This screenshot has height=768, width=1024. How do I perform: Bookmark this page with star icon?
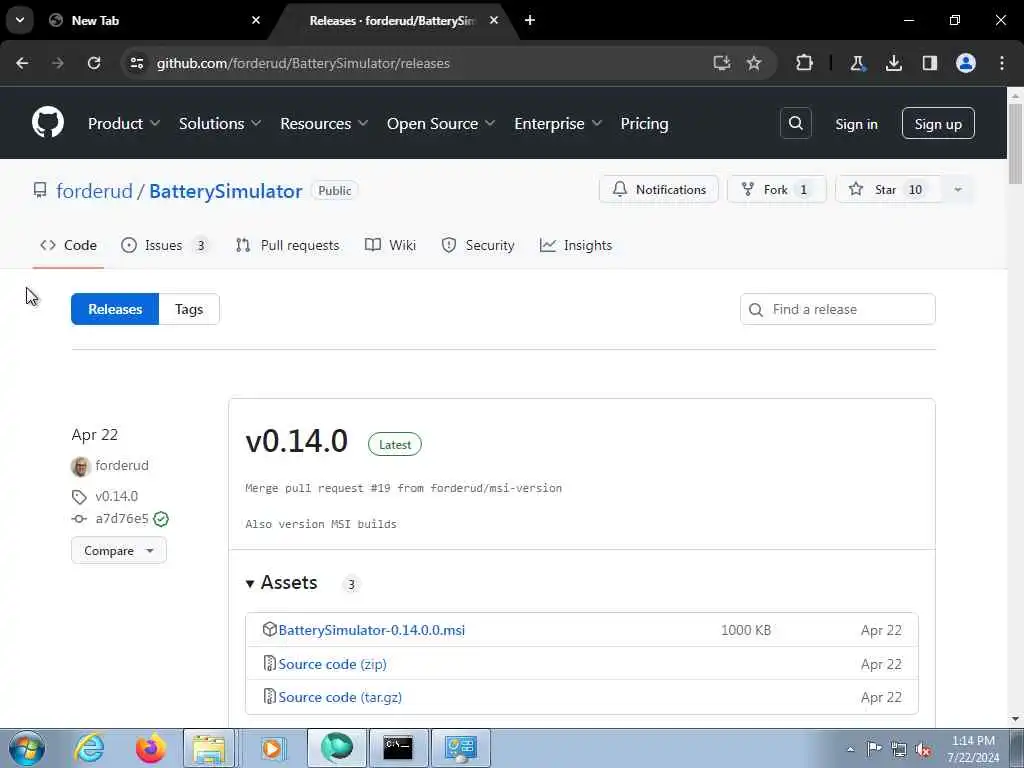pos(754,63)
